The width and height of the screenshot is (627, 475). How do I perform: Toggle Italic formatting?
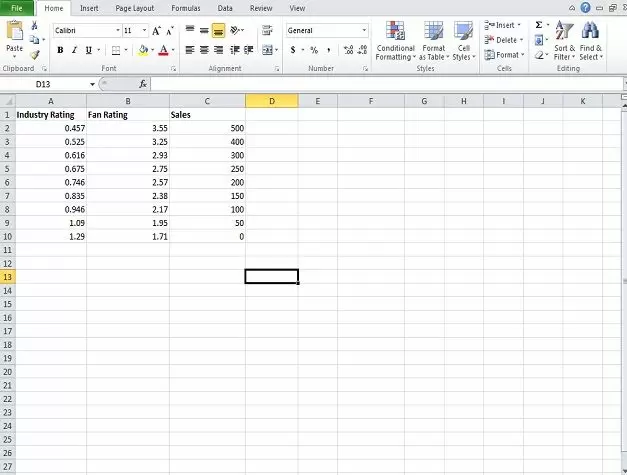coord(74,50)
